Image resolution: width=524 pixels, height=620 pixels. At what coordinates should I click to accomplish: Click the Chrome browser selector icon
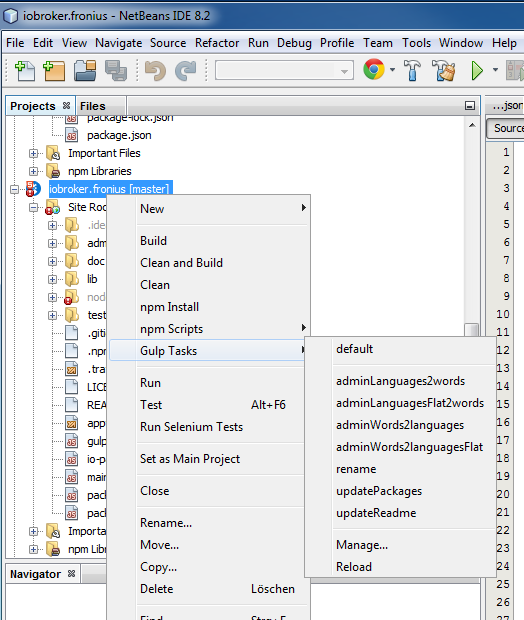(374, 70)
